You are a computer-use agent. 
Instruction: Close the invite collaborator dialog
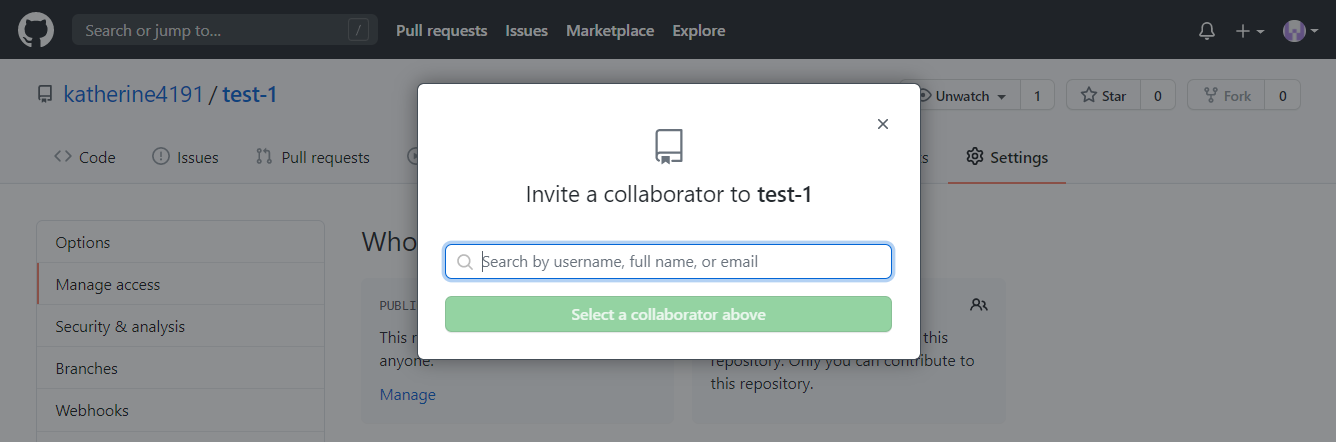pyautogui.click(x=882, y=124)
